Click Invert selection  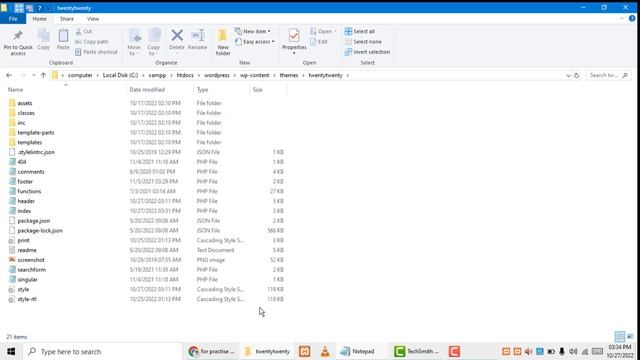[x=367, y=52]
